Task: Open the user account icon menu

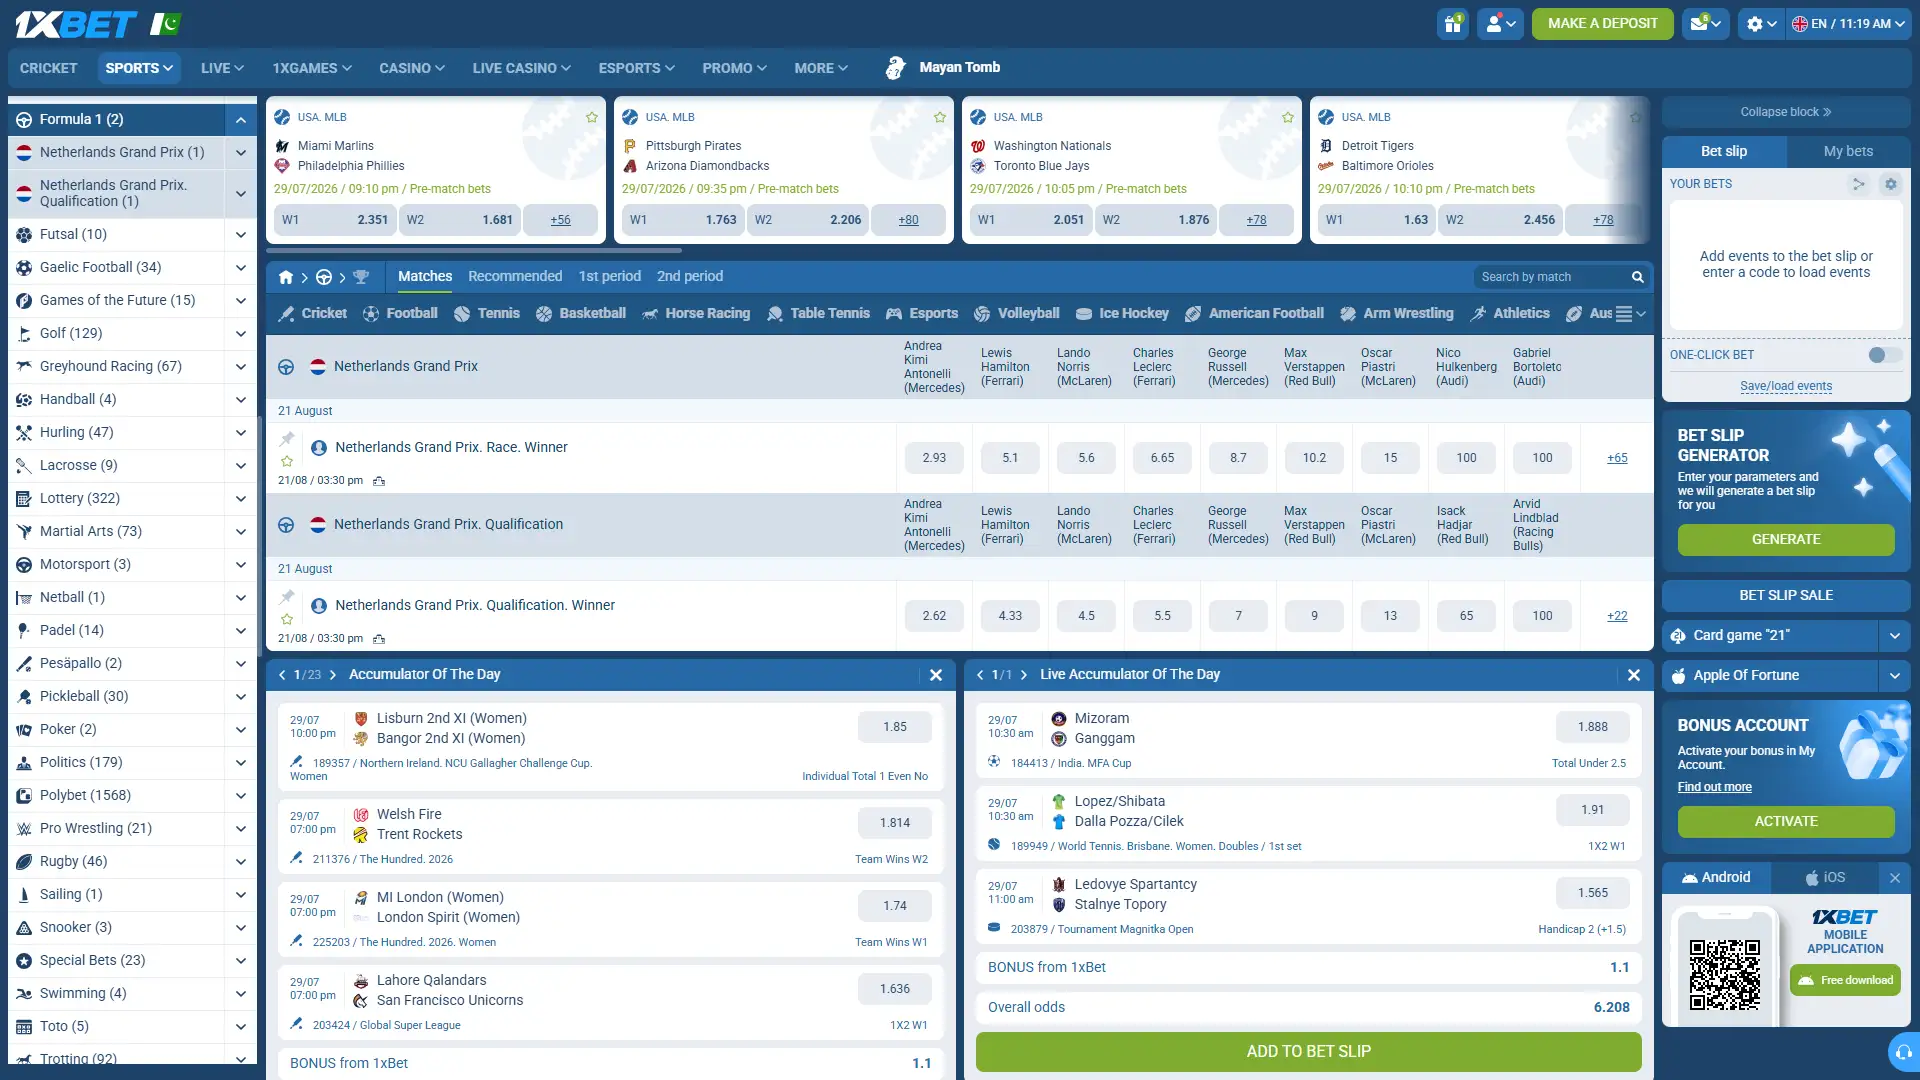Action: click(1501, 23)
